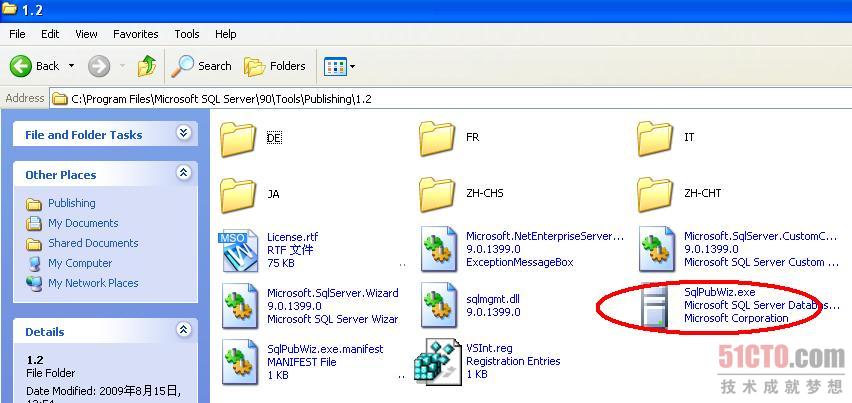
Task: Select the License.rtf file icon
Action: [238, 250]
